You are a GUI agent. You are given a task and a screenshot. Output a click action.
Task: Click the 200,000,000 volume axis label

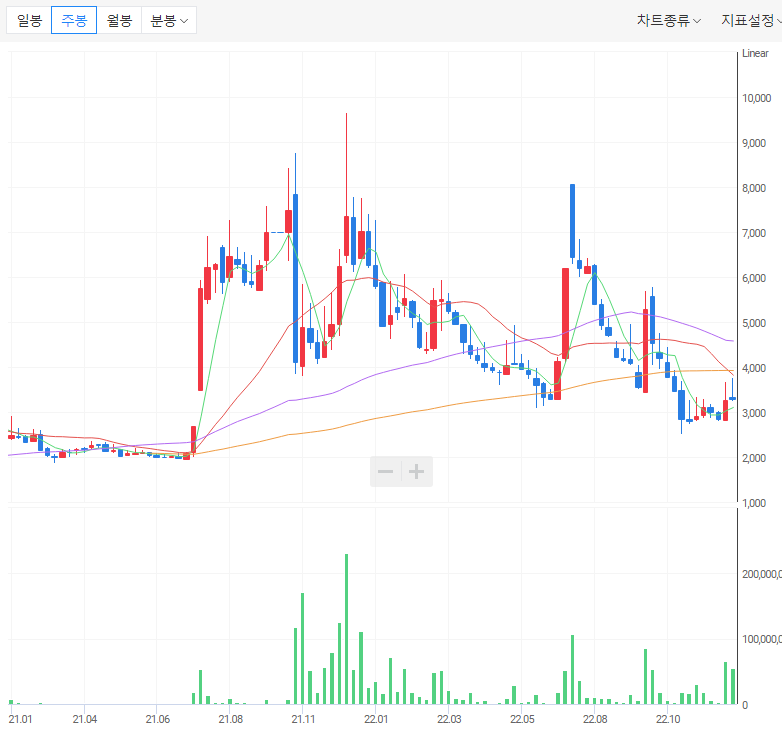pyautogui.click(x=762, y=574)
